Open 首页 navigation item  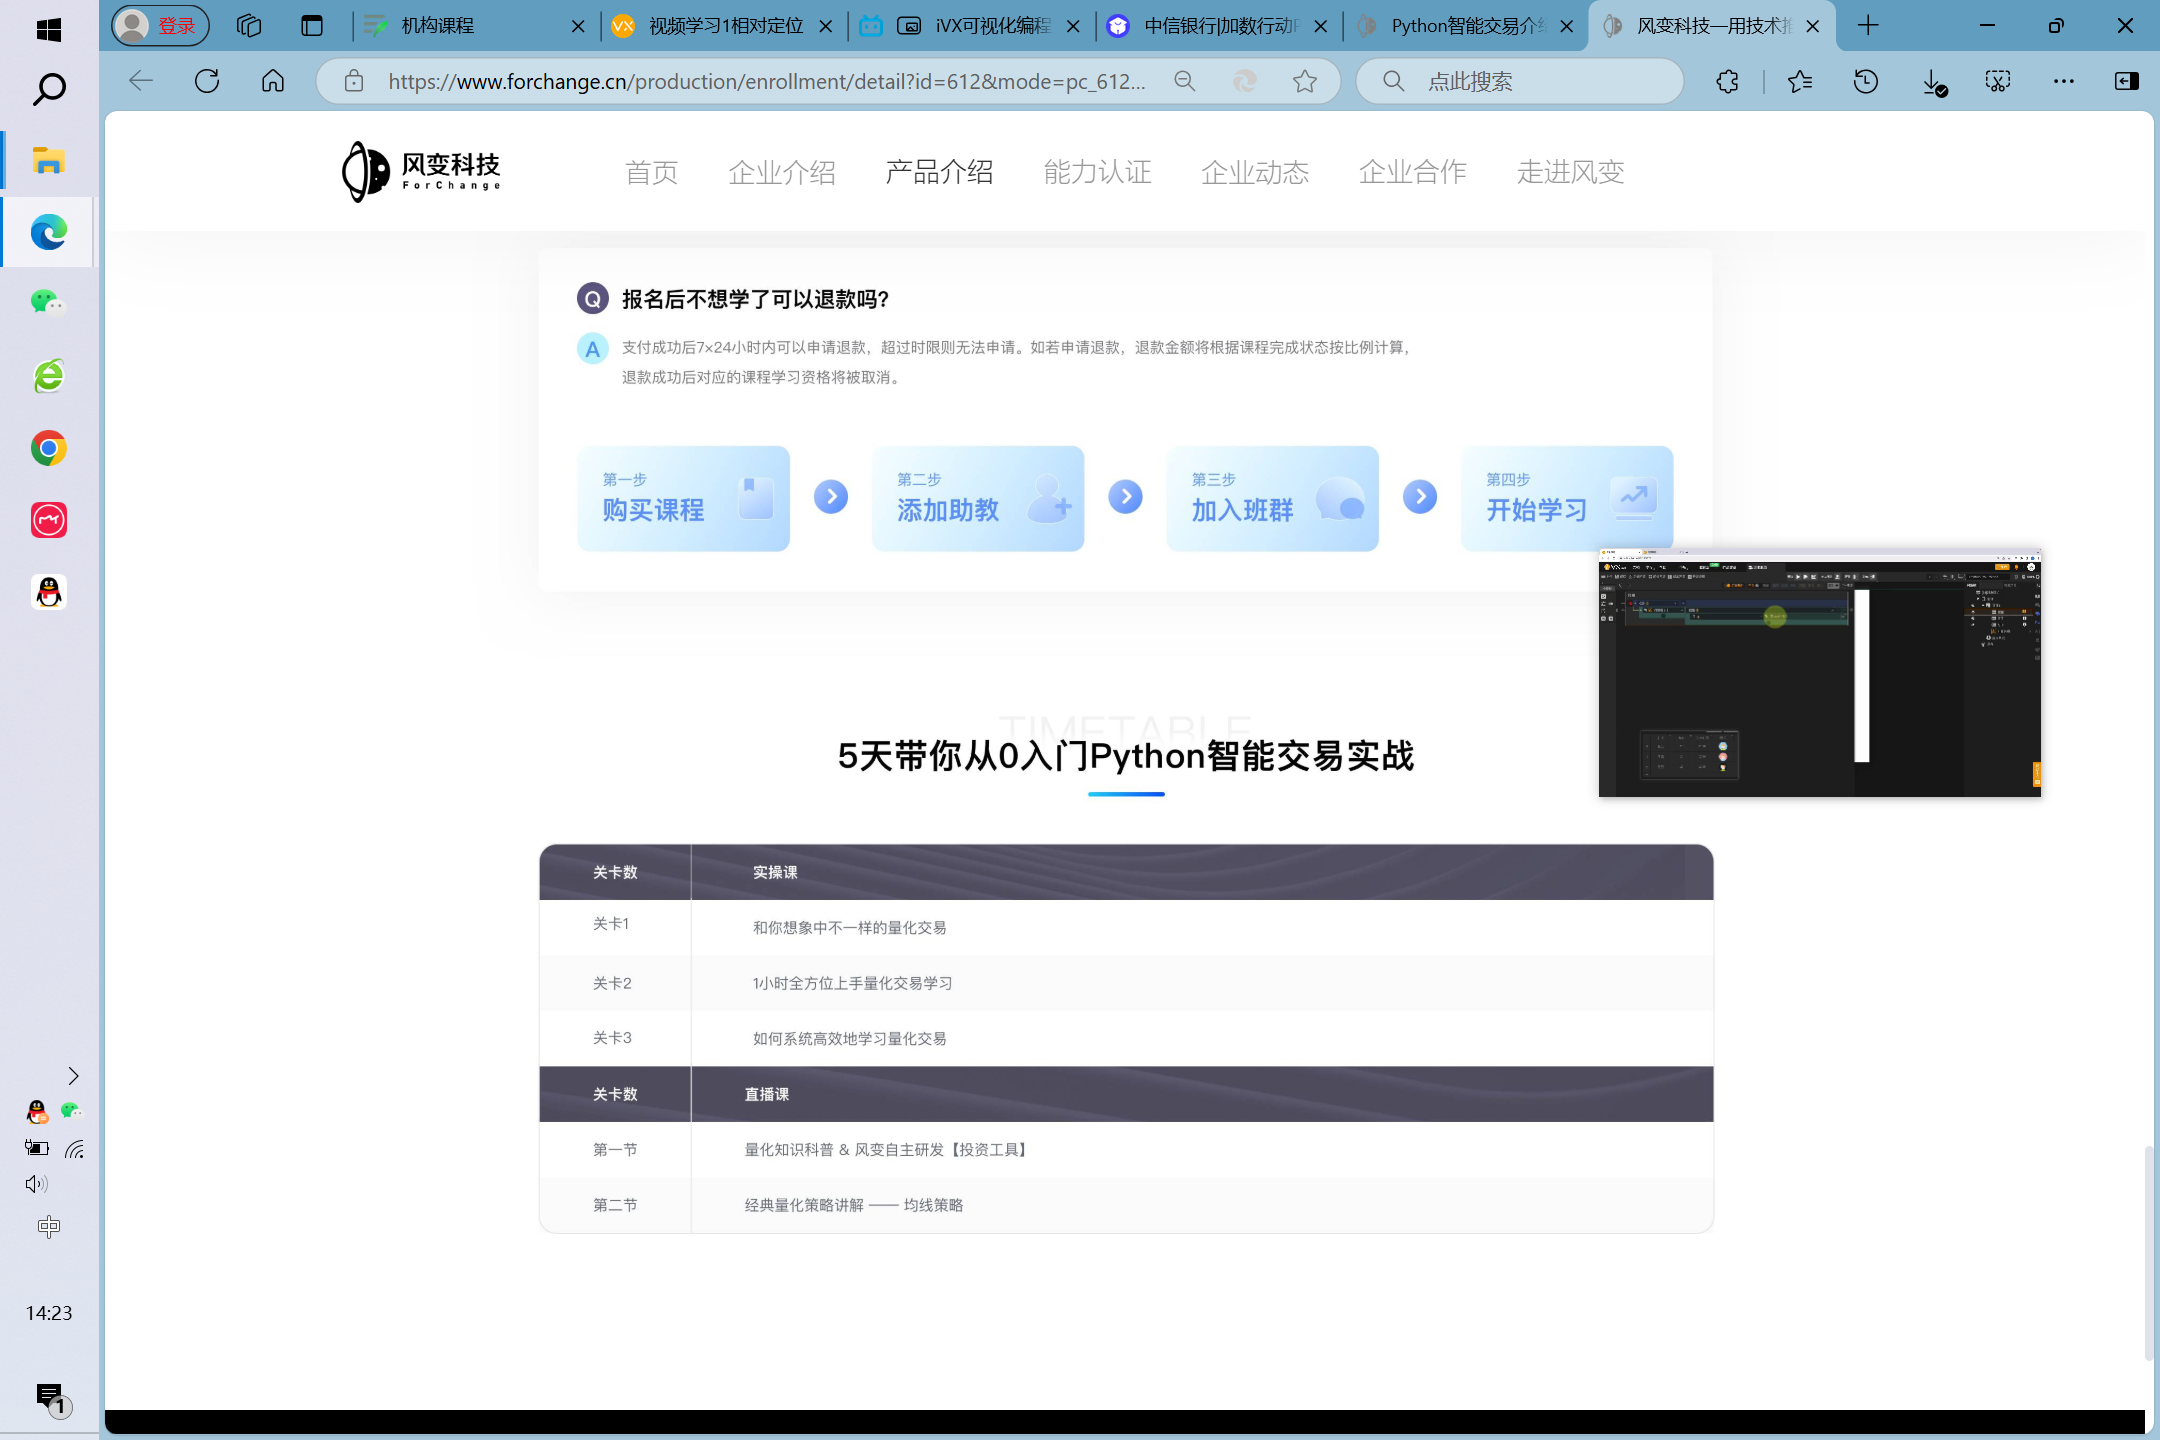[652, 172]
